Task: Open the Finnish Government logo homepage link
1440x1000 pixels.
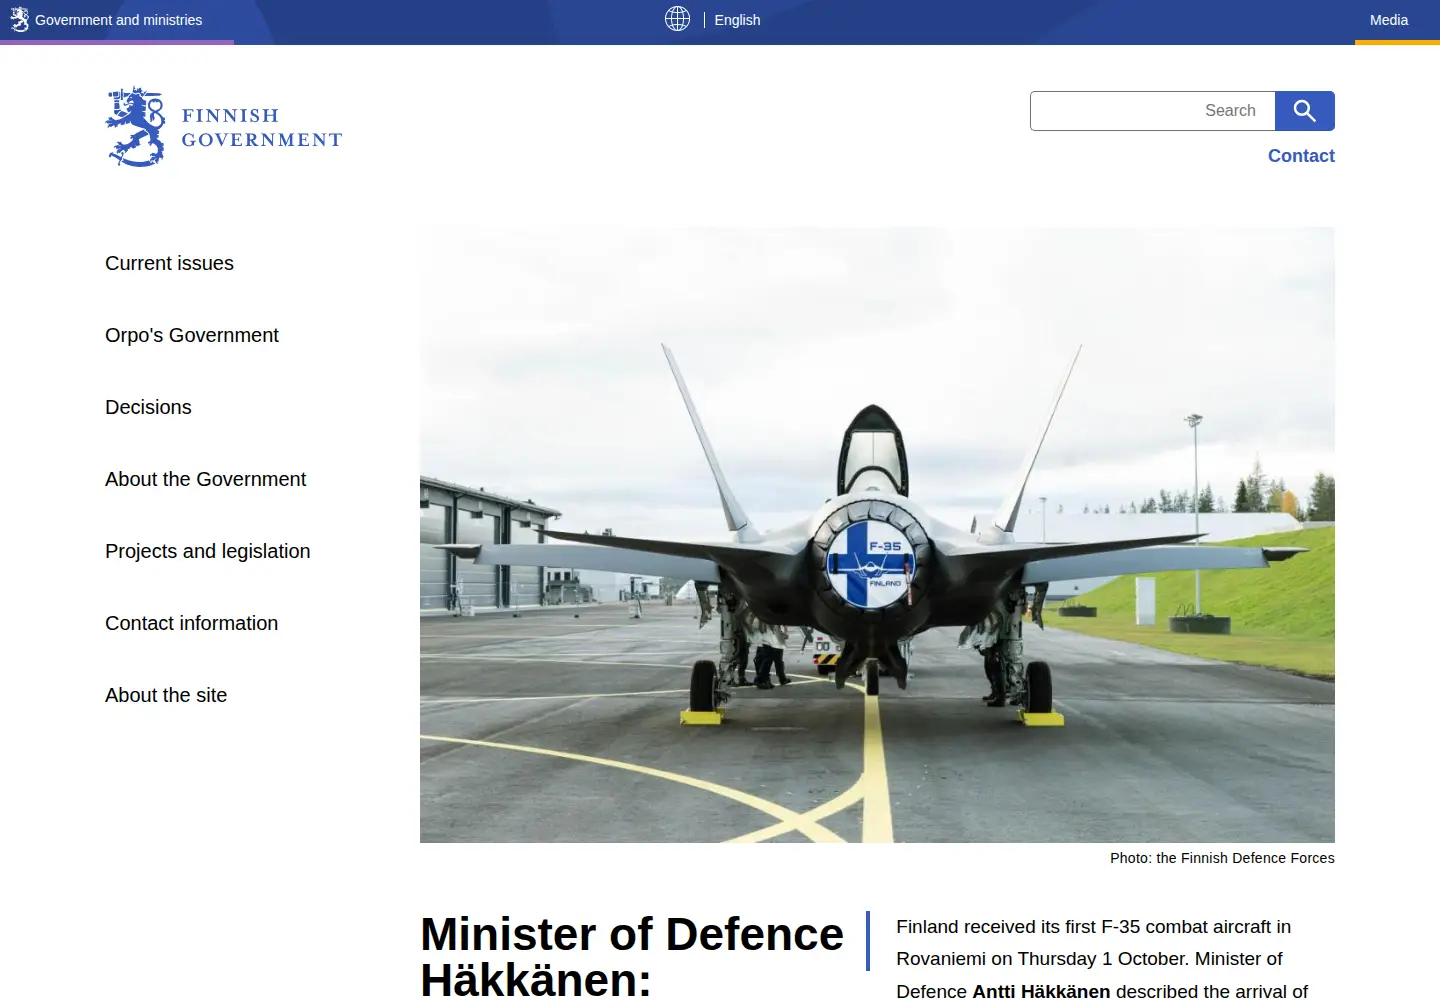Action: pos(224,127)
